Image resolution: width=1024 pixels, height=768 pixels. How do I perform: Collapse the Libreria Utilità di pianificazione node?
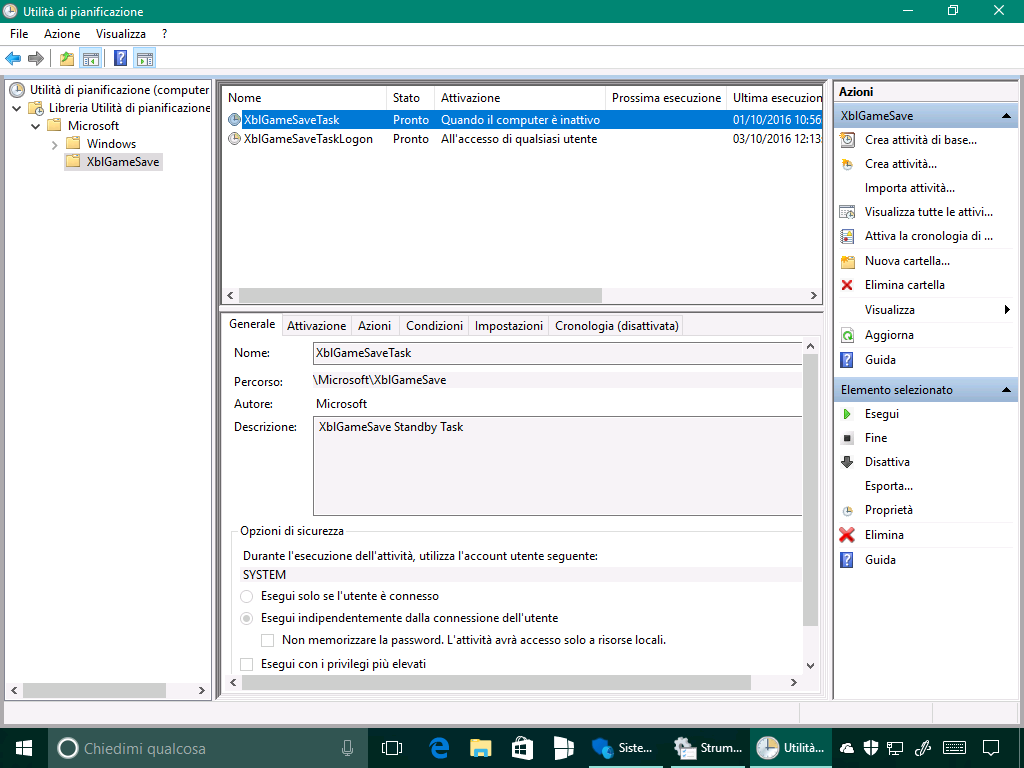tap(17, 108)
